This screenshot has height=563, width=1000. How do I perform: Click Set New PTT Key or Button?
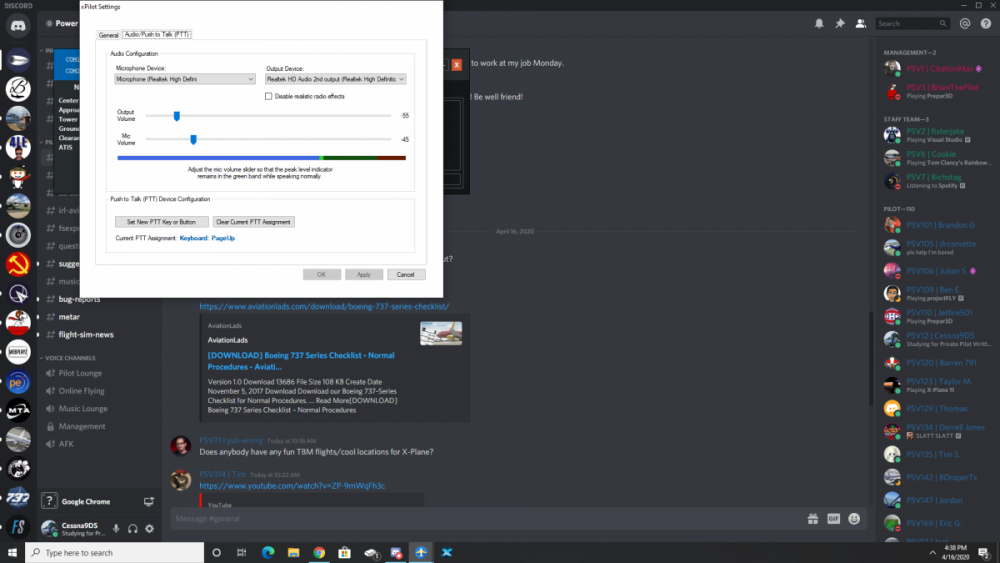pos(161,222)
